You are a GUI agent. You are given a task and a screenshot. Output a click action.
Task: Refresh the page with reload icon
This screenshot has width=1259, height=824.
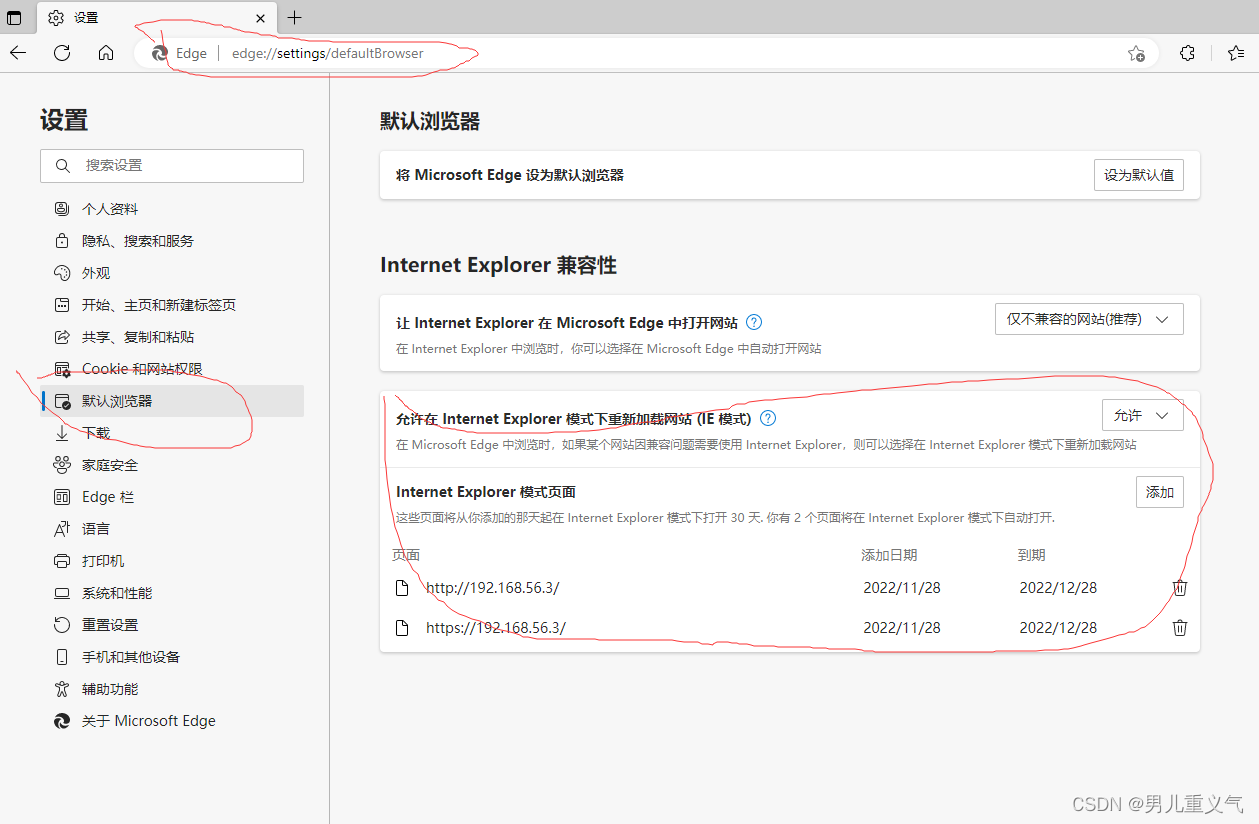61,53
